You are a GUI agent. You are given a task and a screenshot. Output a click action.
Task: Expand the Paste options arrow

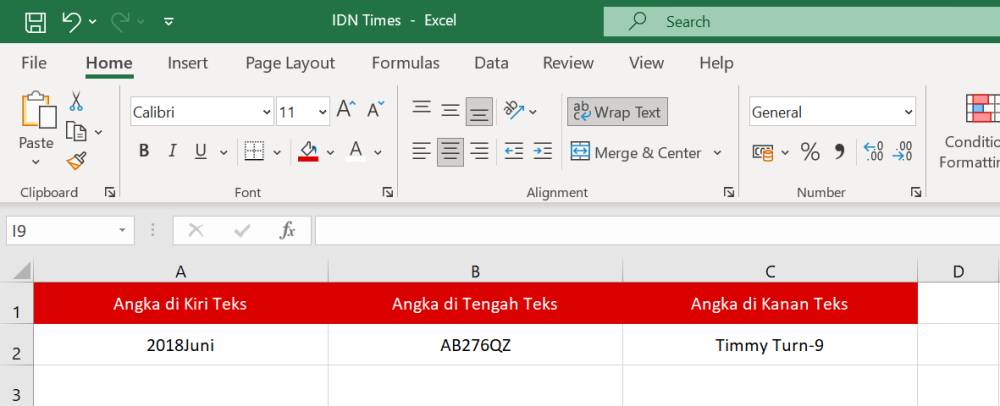click(x=36, y=162)
